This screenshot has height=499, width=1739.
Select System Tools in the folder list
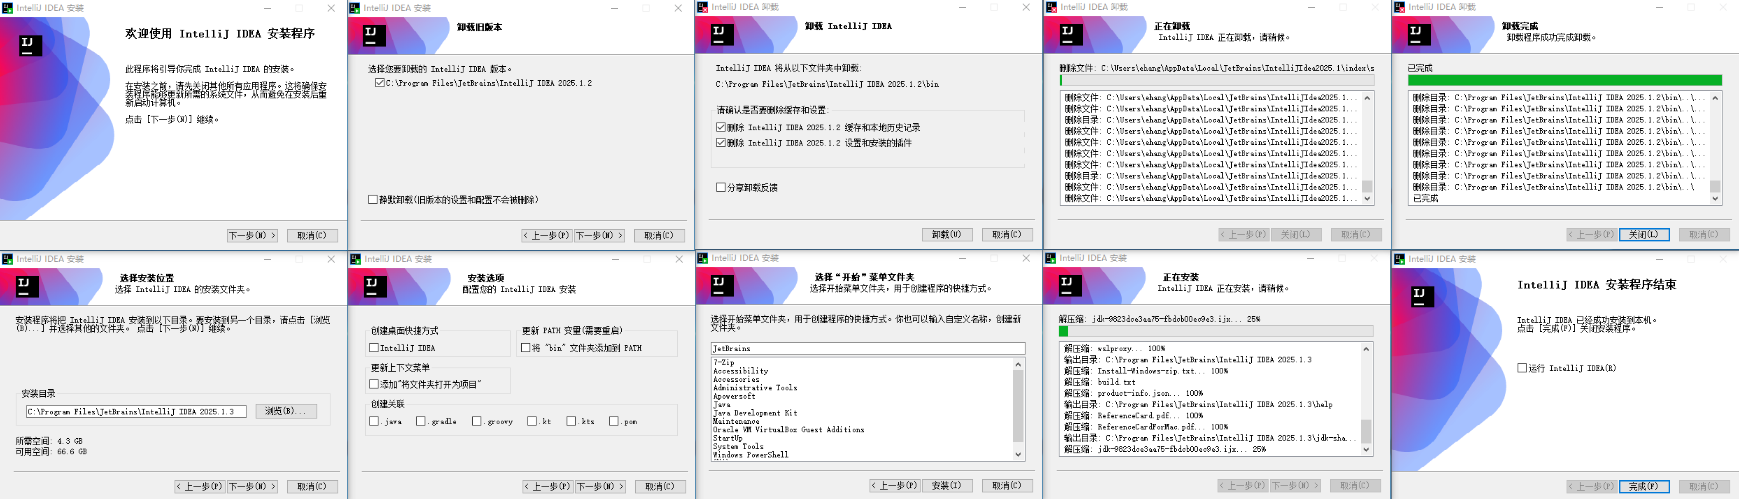coord(739,447)
